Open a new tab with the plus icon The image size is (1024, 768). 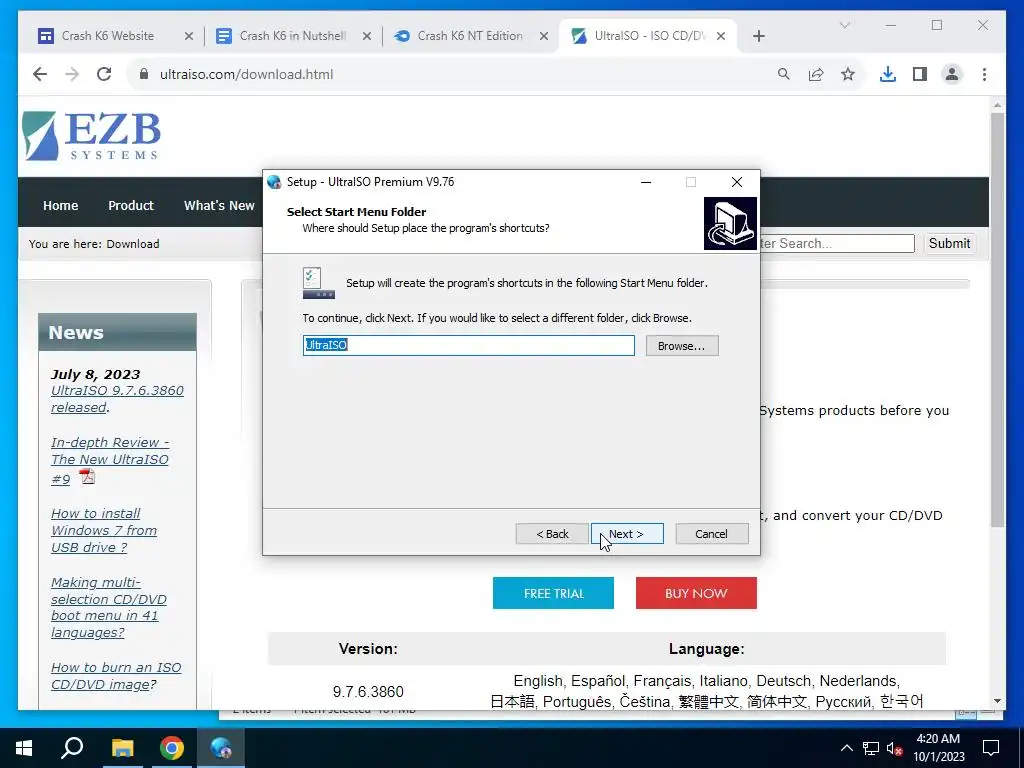[758, 36]
